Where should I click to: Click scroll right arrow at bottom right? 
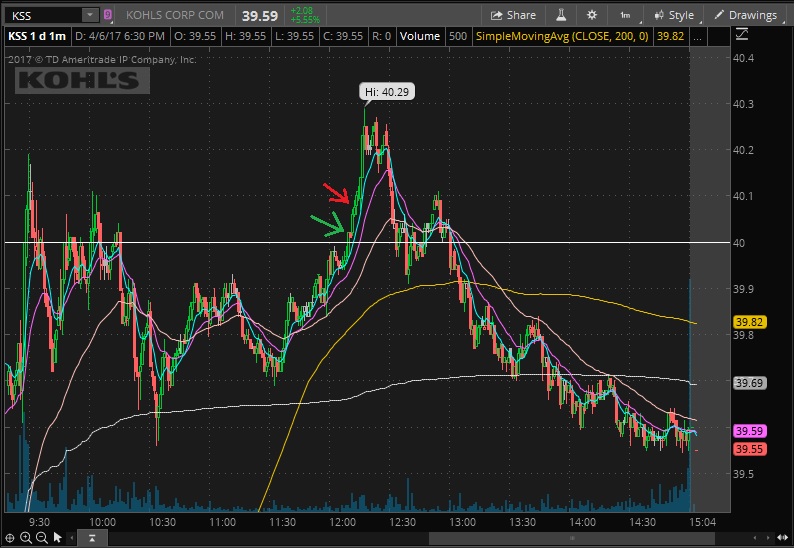click(x=769, y=538)
